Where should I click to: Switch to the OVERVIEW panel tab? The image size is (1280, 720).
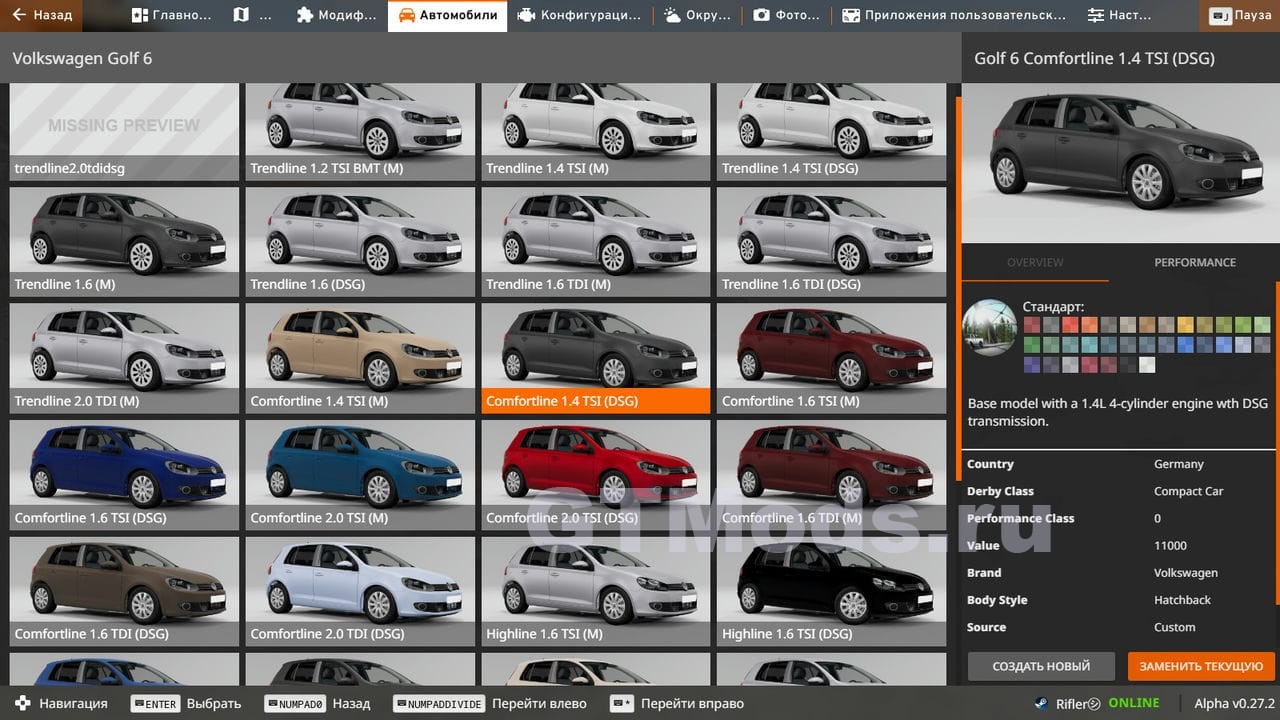pyautogui.click(x=1035, y=262)
